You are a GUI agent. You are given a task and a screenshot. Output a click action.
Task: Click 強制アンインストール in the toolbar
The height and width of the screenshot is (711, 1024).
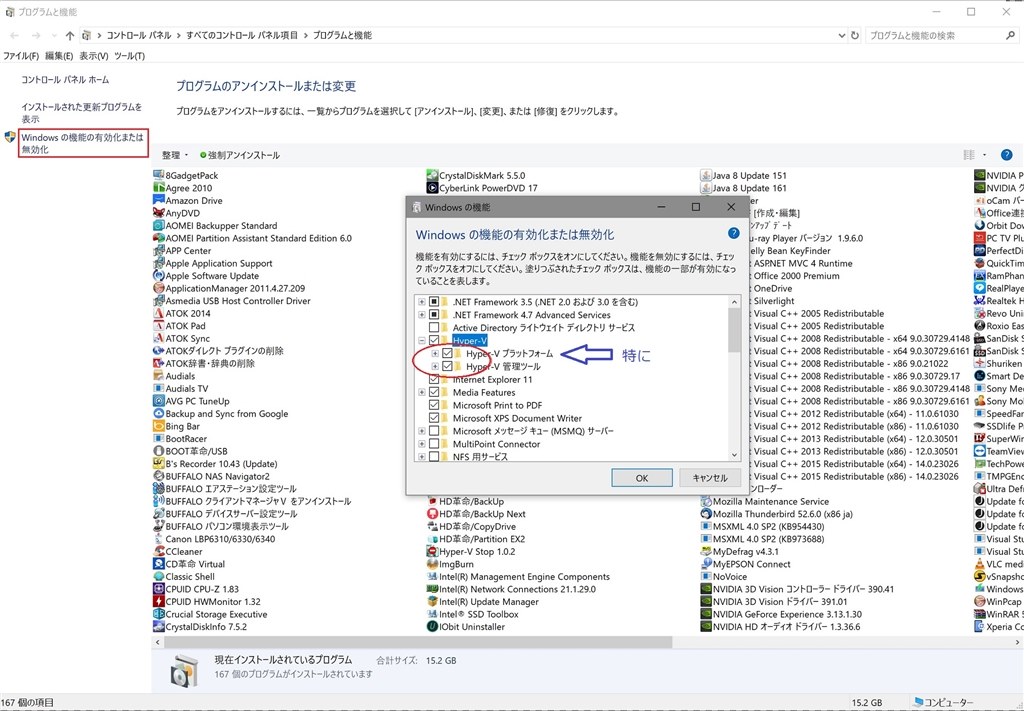pos(240,155)
